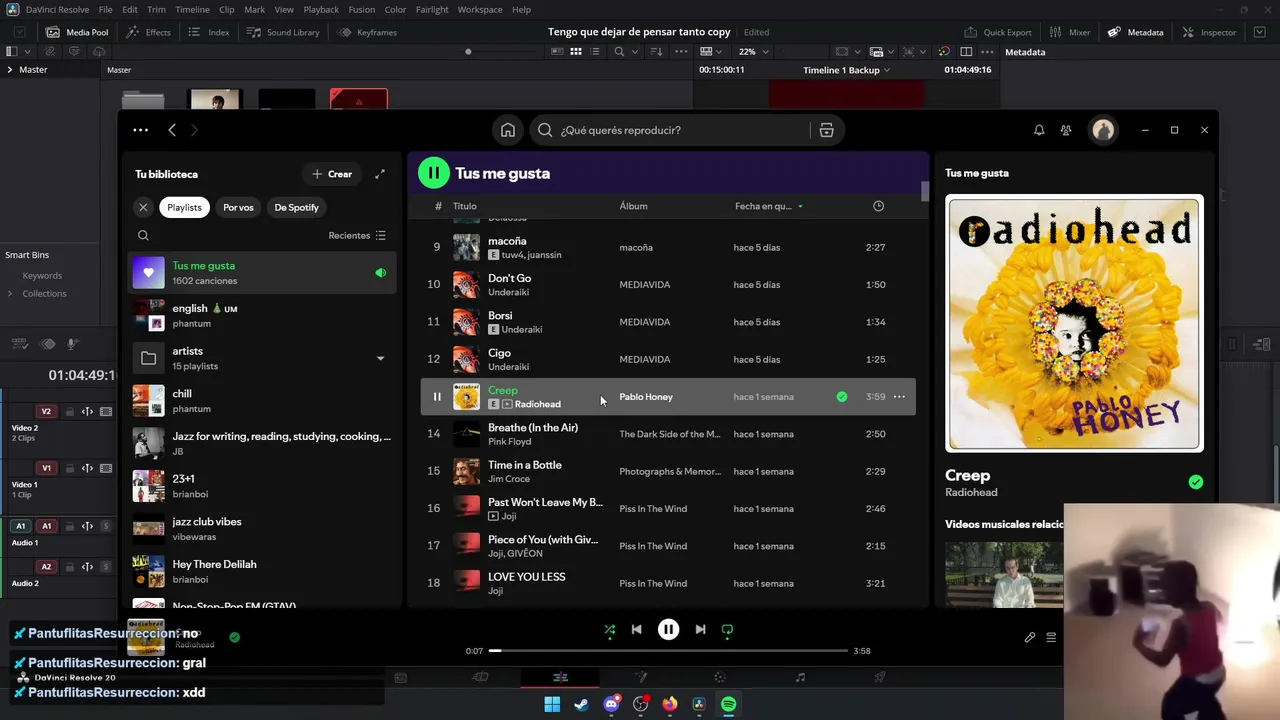Expand the artists folder arrow
The height and width of the screenshot is (720, 1280).
click(380, 358)
